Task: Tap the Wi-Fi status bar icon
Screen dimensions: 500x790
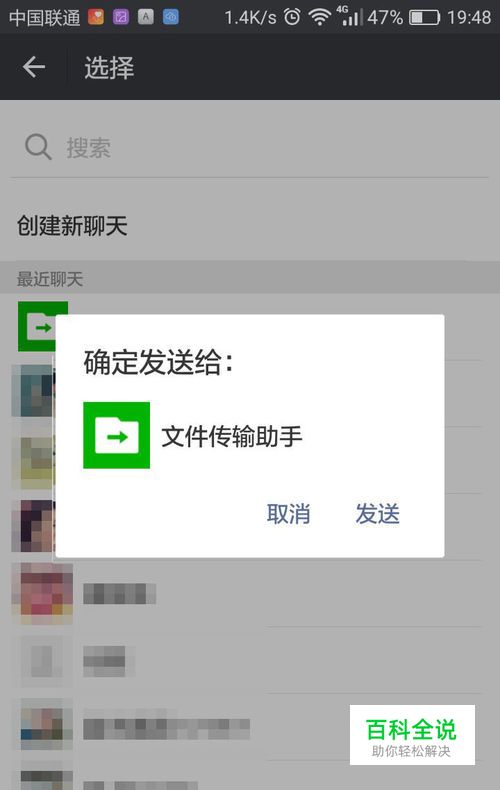Action: coord(319,18)
